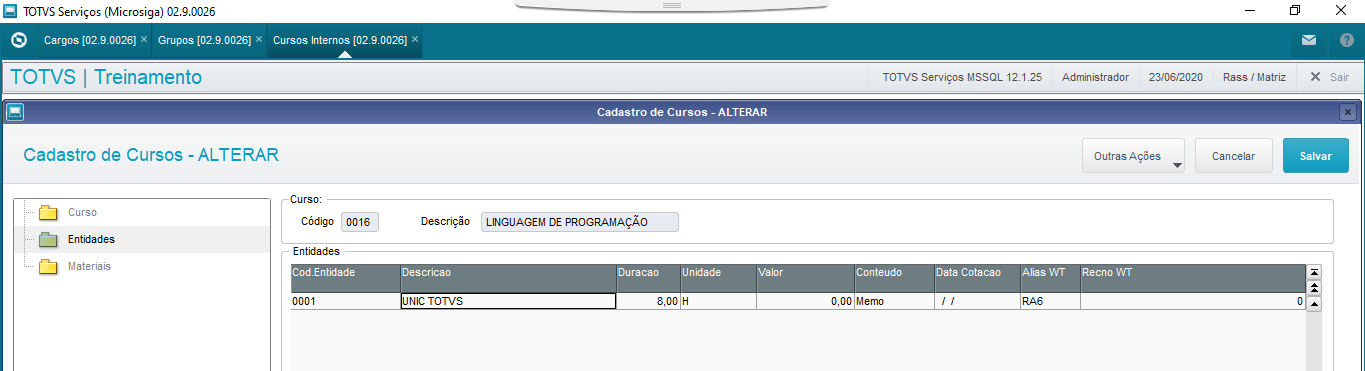Select Curso in the tree

(82, 212)
